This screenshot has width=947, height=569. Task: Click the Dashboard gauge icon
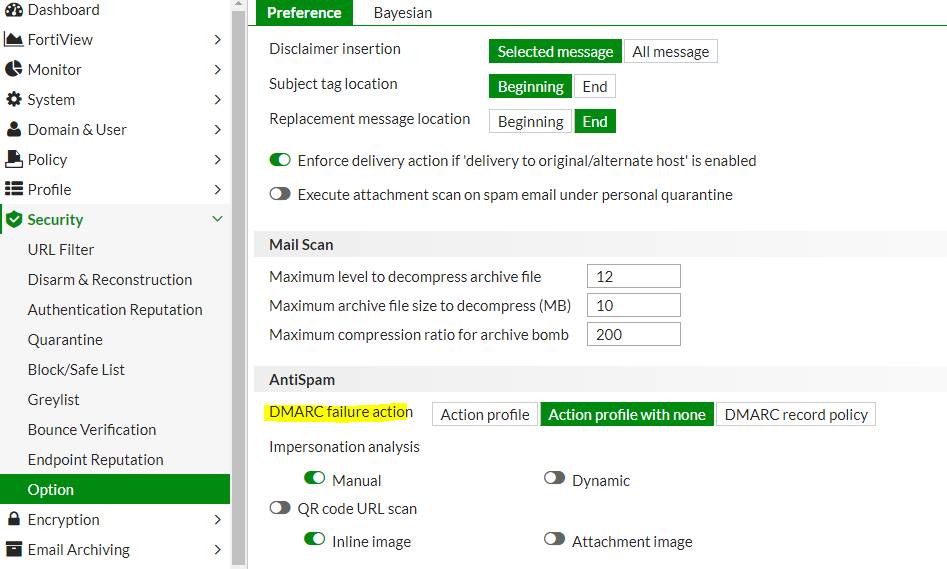tap(14, 10)
